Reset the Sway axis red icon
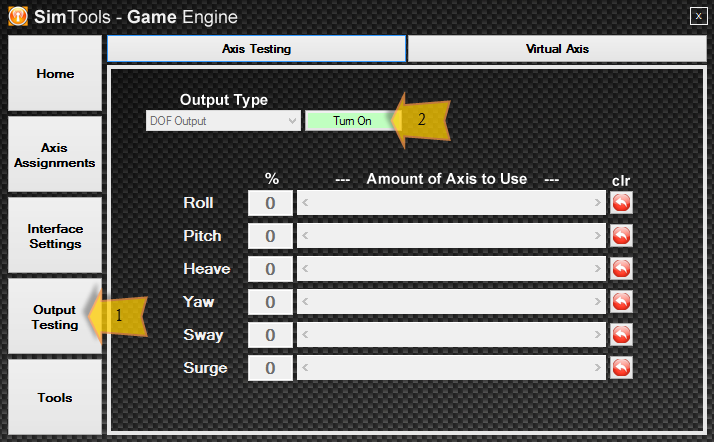 tap(621, 334)
